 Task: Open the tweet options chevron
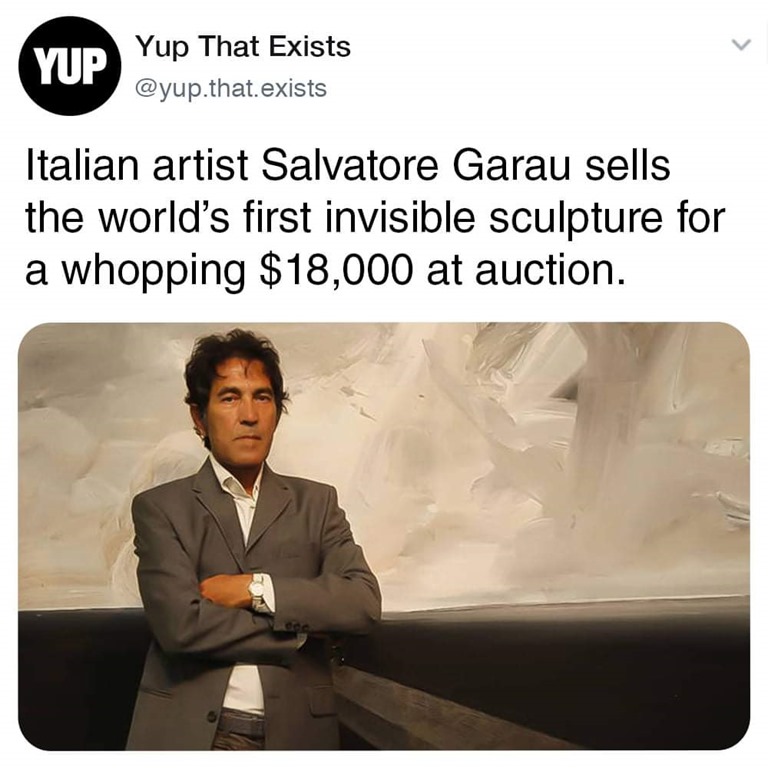click(741, 45)
